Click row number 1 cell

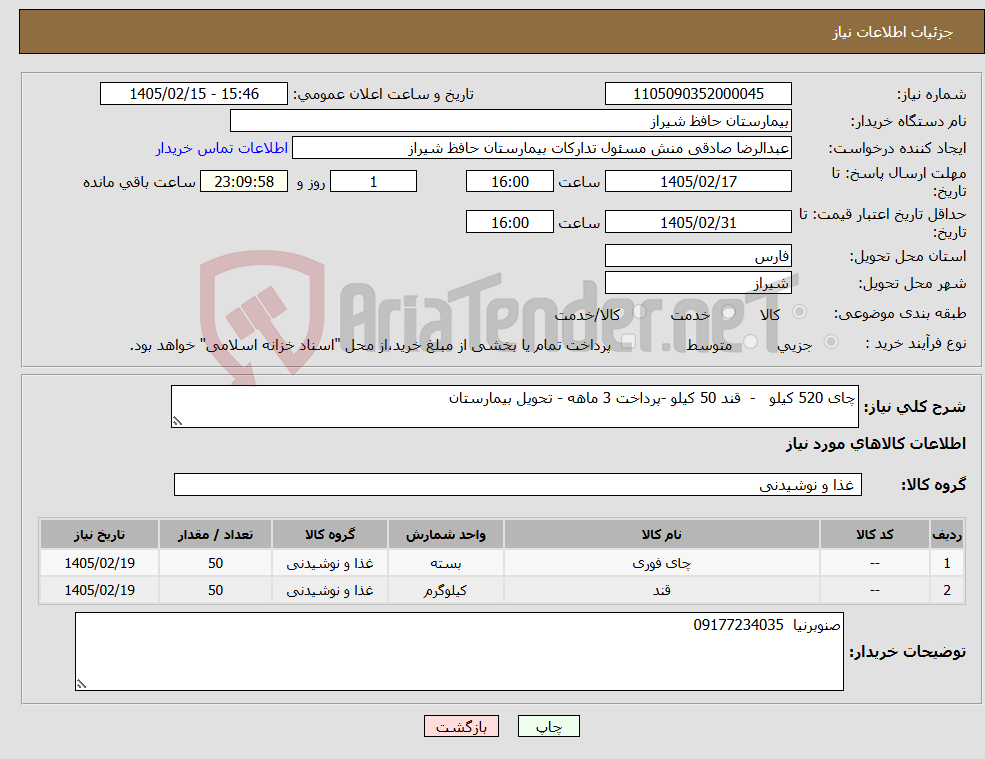coord(947,563)
